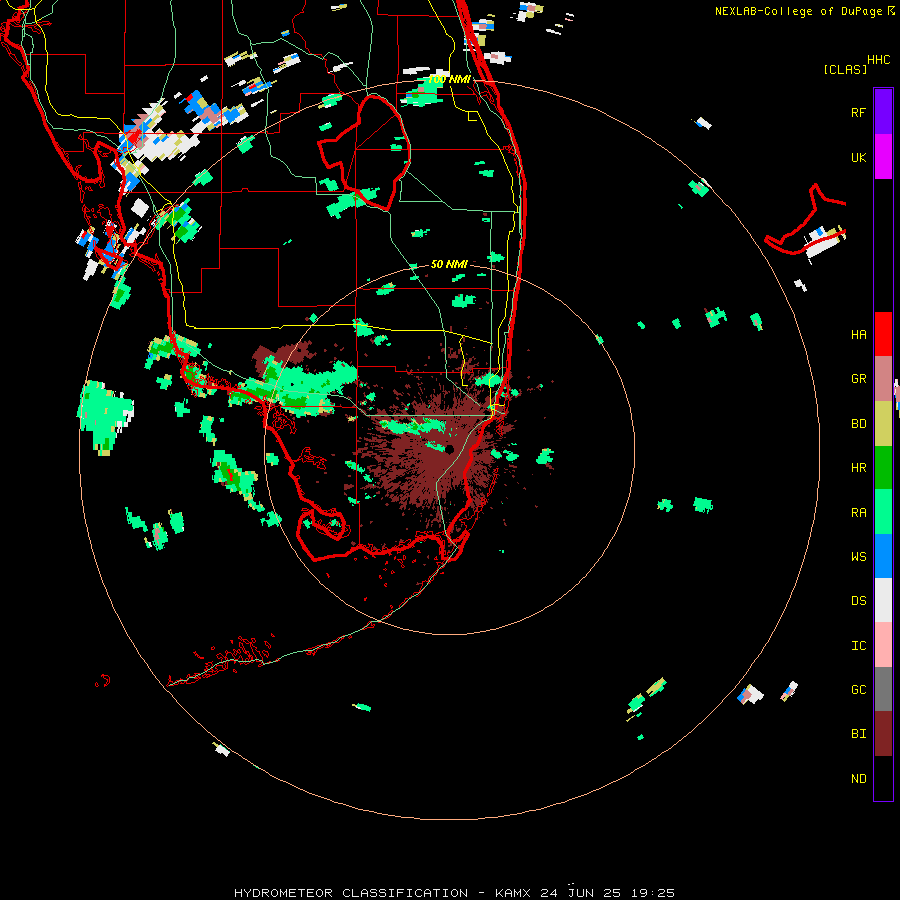The image size is (900, 900).
Task: Click the HA legend label
Action: click(x=858, y=335)
